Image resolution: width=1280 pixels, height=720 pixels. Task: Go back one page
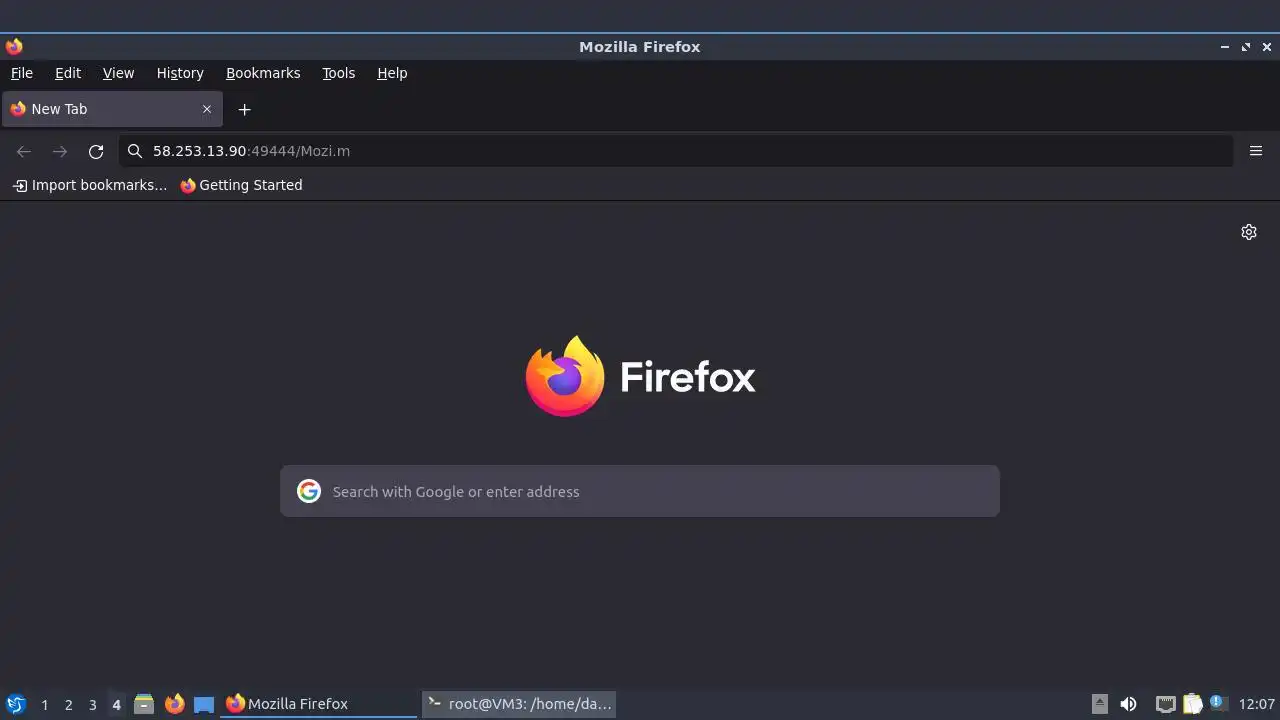[x=24, y=151]
